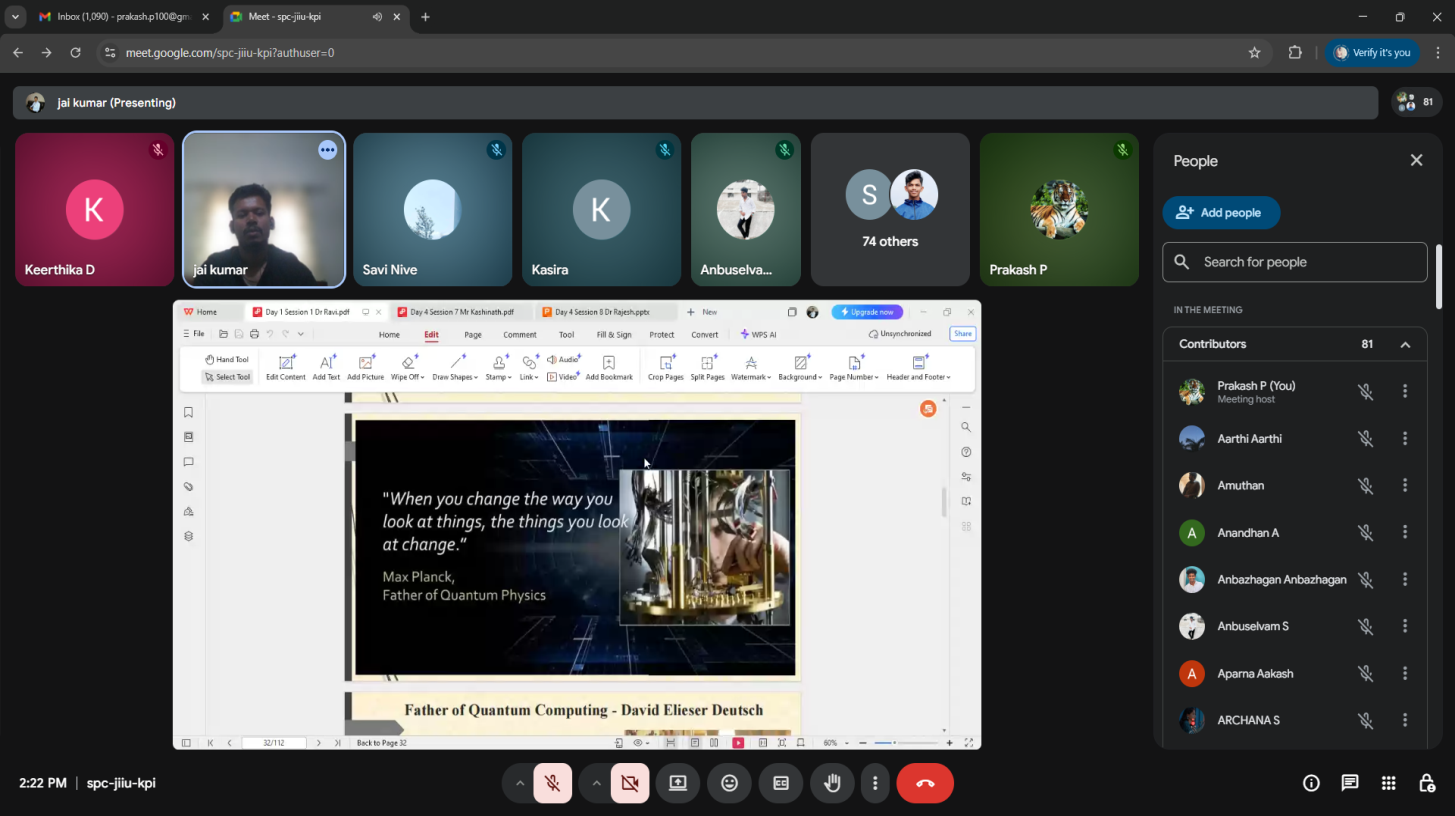Open more actions for Amuthan
Screen dimensions: 1455x816
1405,486
